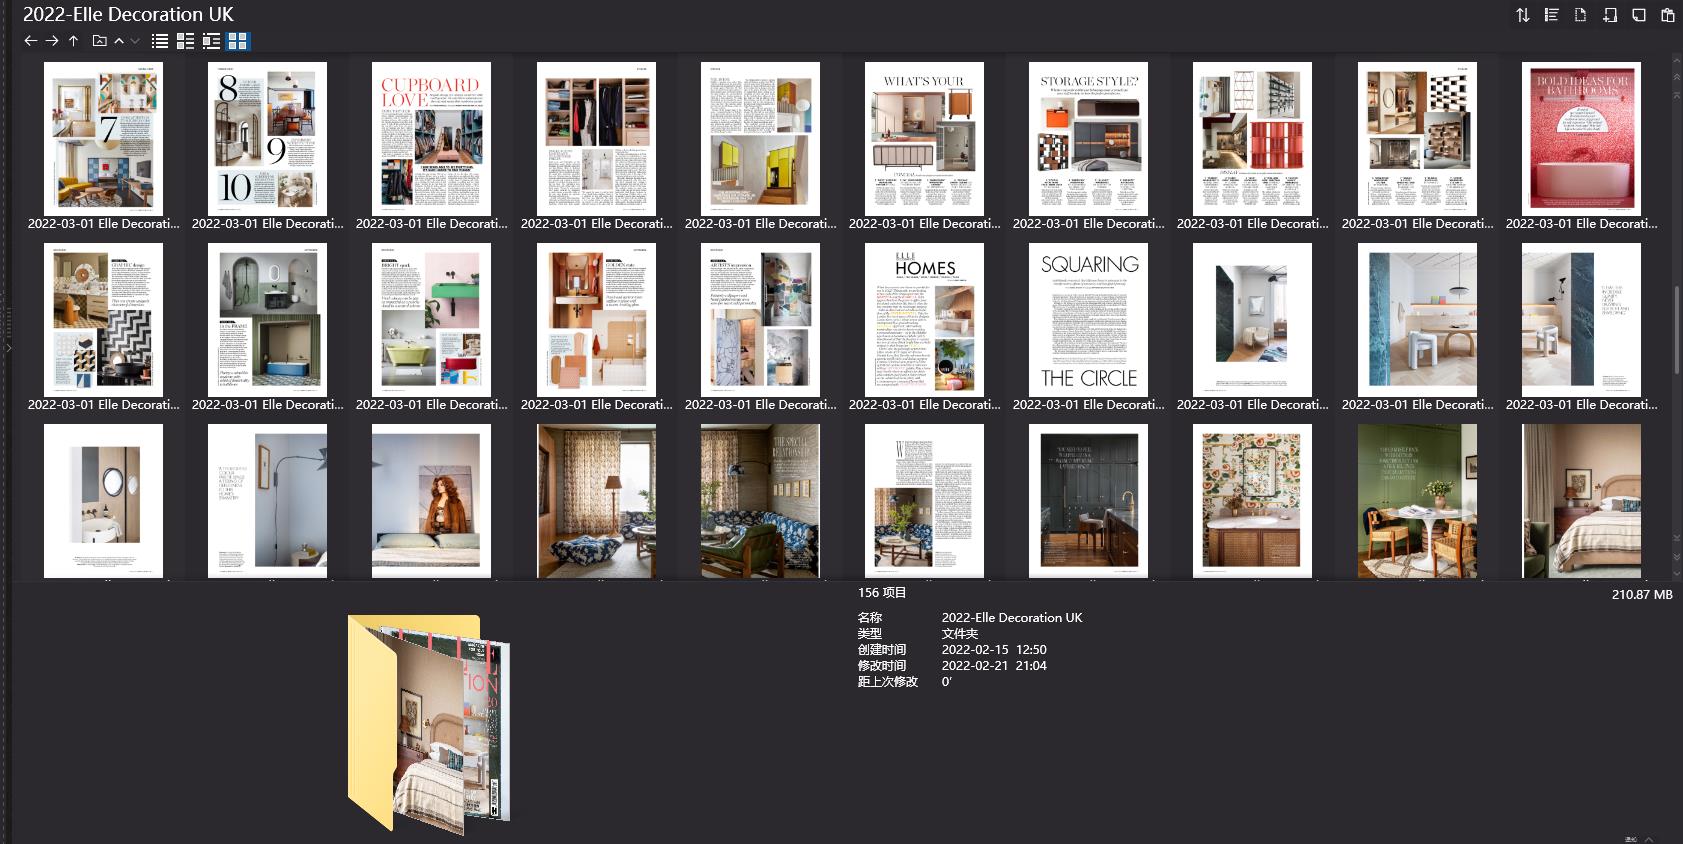Click the 210.87 MB size label
This screenshot has height=844, width=1683.
tap(1642, 594)
